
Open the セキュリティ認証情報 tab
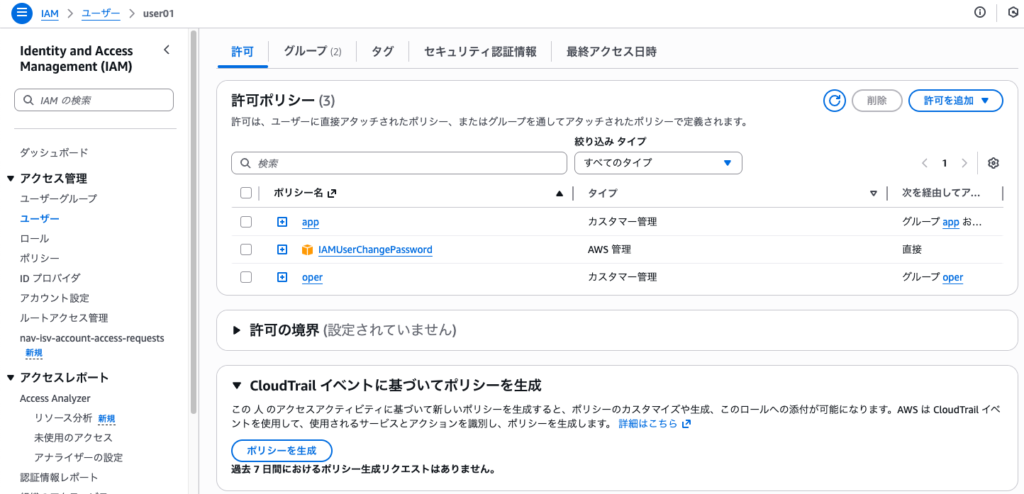(480, 51)
